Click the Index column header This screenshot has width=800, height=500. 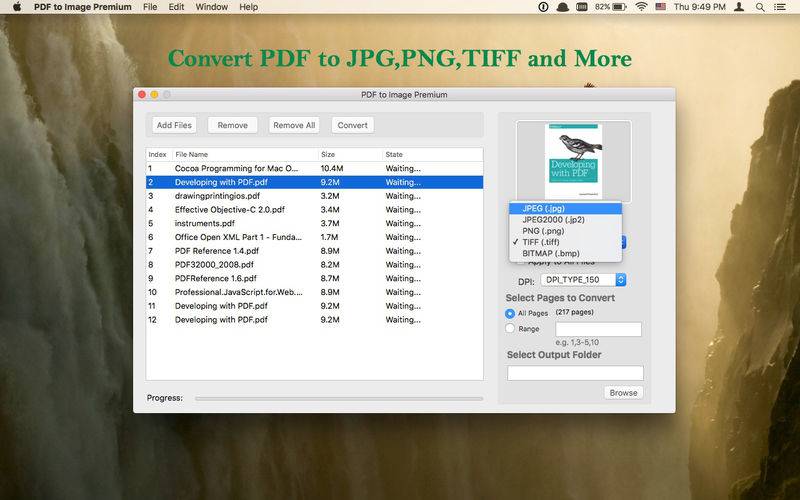click(x=158, y=154)
